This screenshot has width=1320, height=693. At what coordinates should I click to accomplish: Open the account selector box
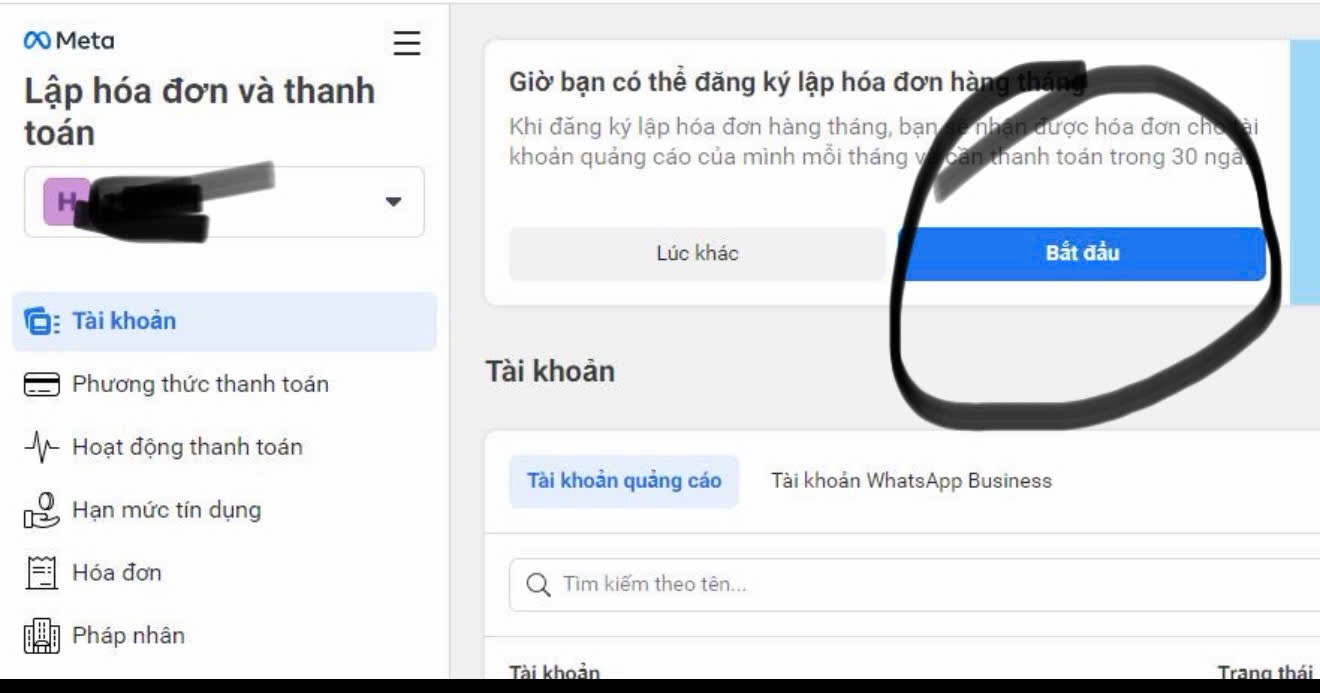(x=224, y=202)
